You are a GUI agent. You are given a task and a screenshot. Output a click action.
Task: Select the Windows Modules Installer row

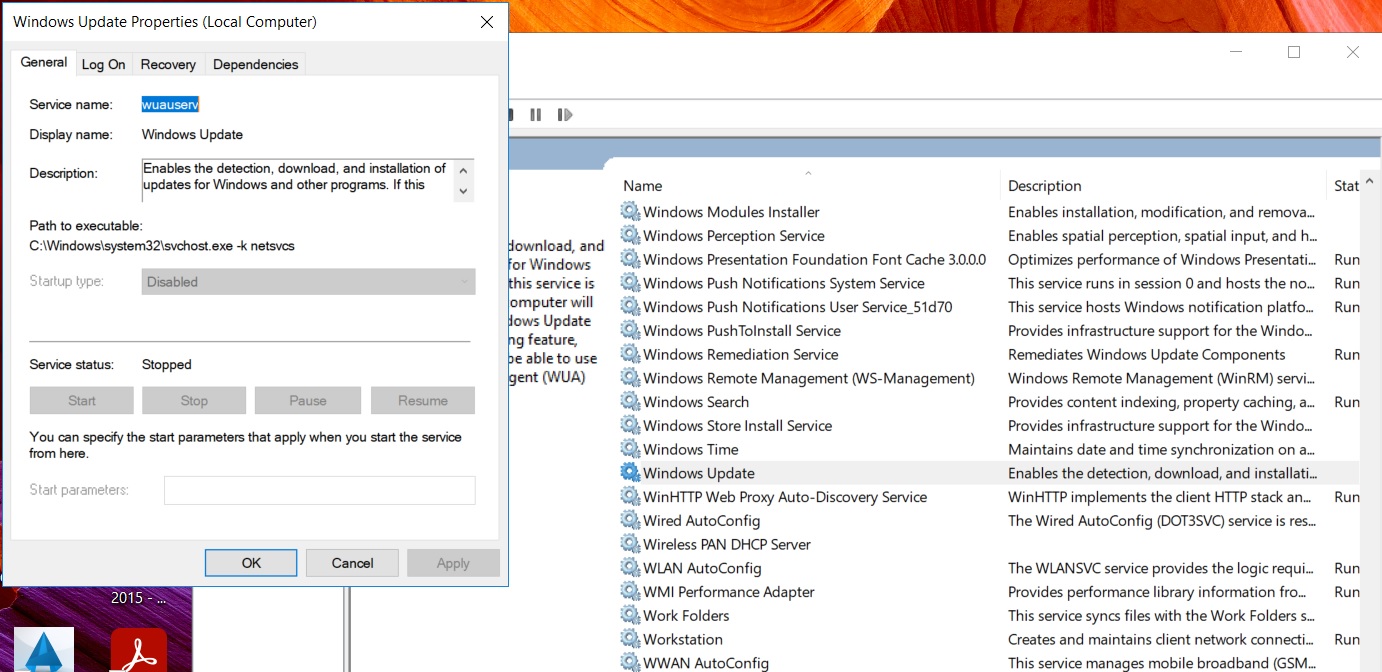click(x=988, y=212)
